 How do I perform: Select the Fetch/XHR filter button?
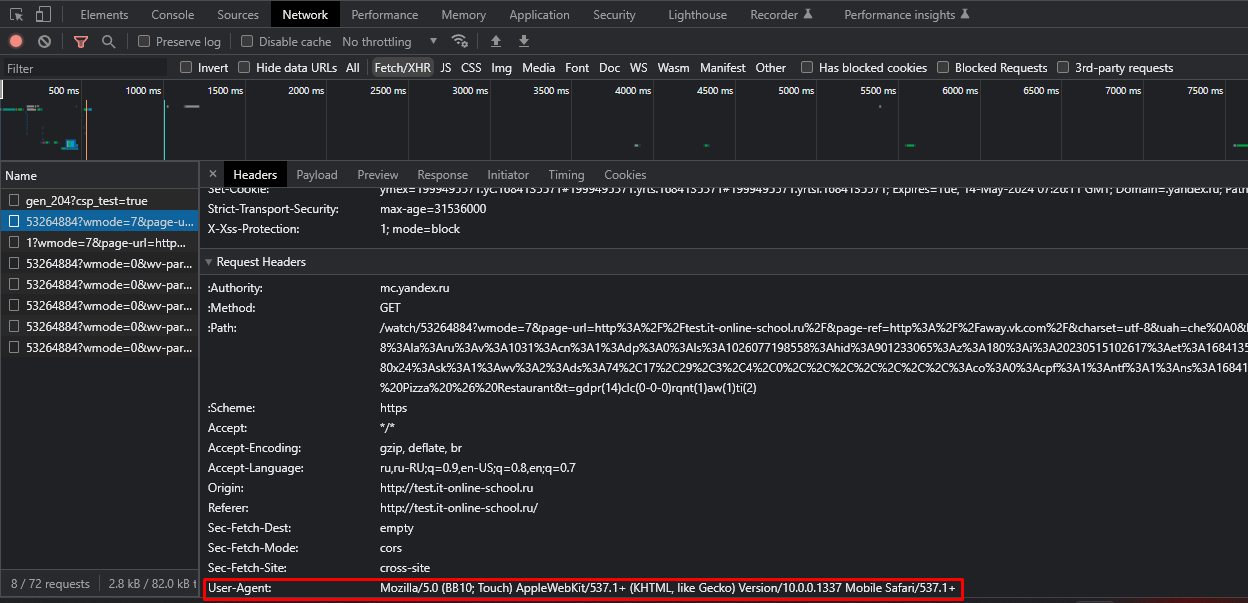pyautogui.click(x=402, y=68)
